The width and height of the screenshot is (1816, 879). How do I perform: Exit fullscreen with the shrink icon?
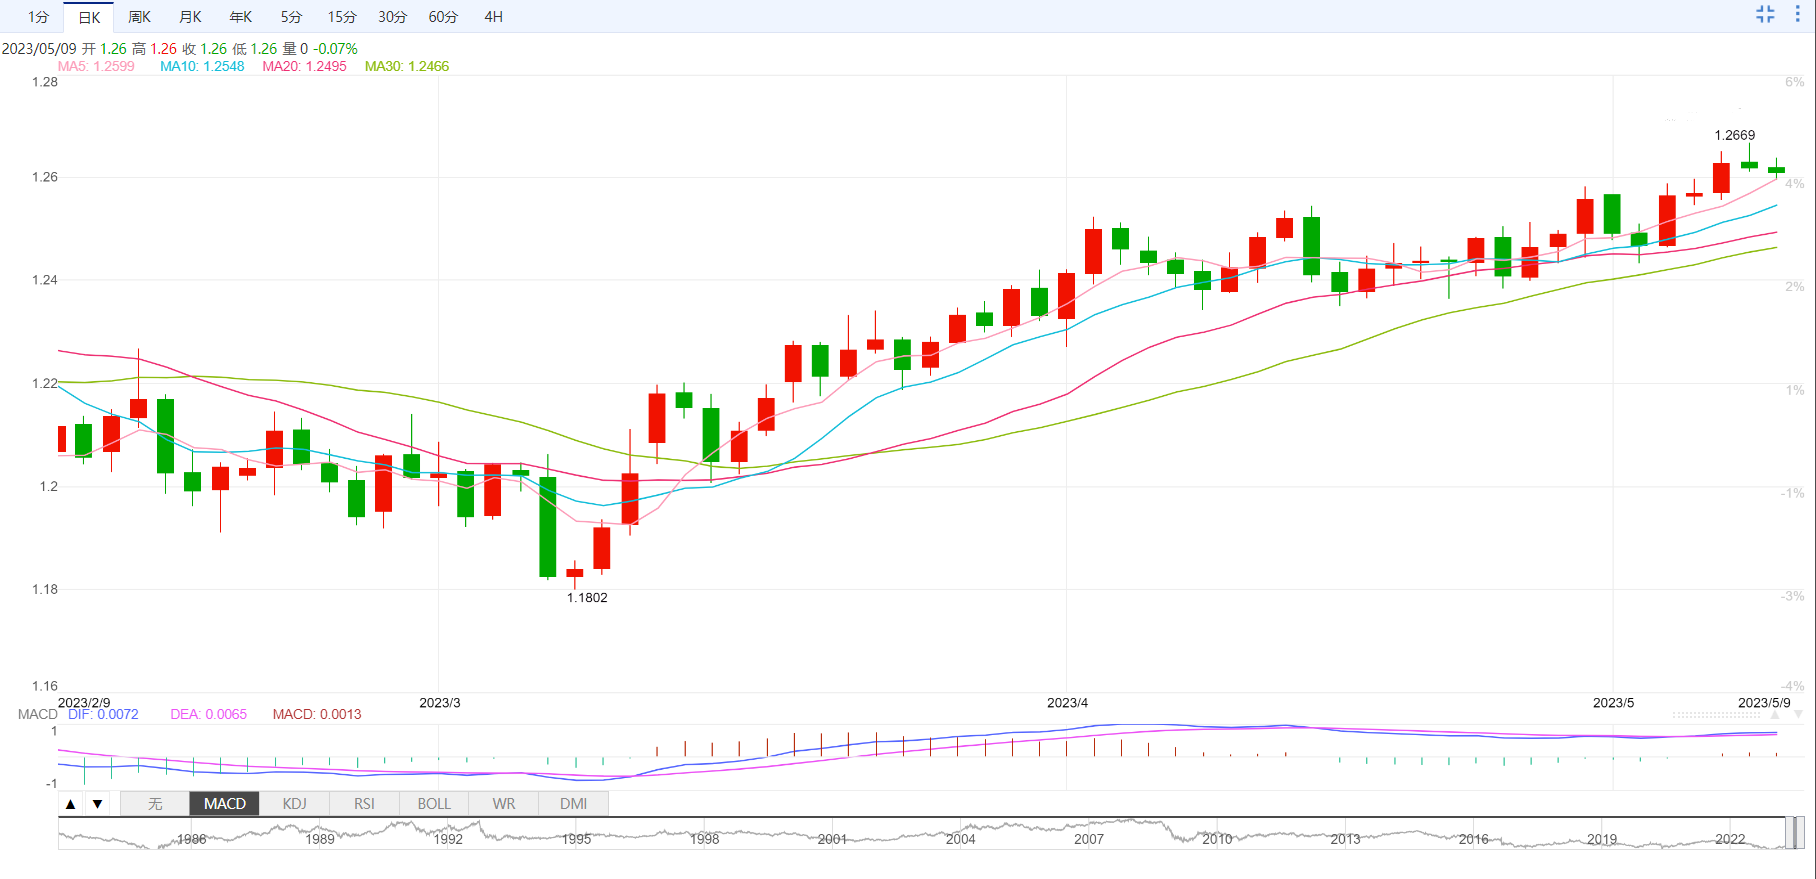point(1765,14)
